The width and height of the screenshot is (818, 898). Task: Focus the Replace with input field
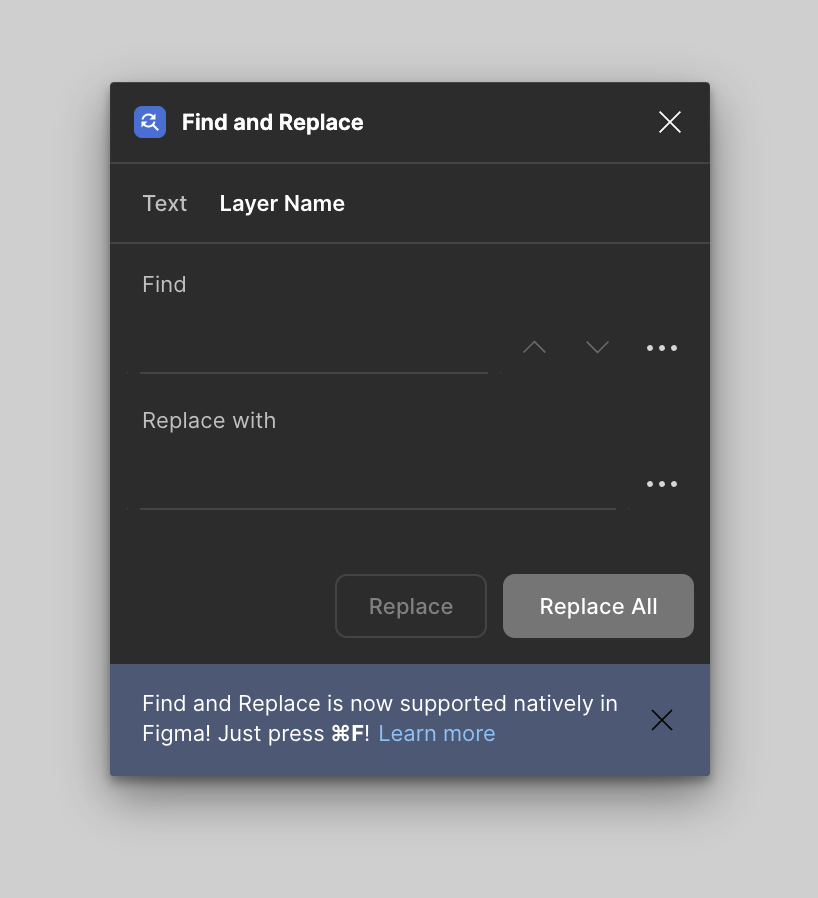click(x=378, y=484)
